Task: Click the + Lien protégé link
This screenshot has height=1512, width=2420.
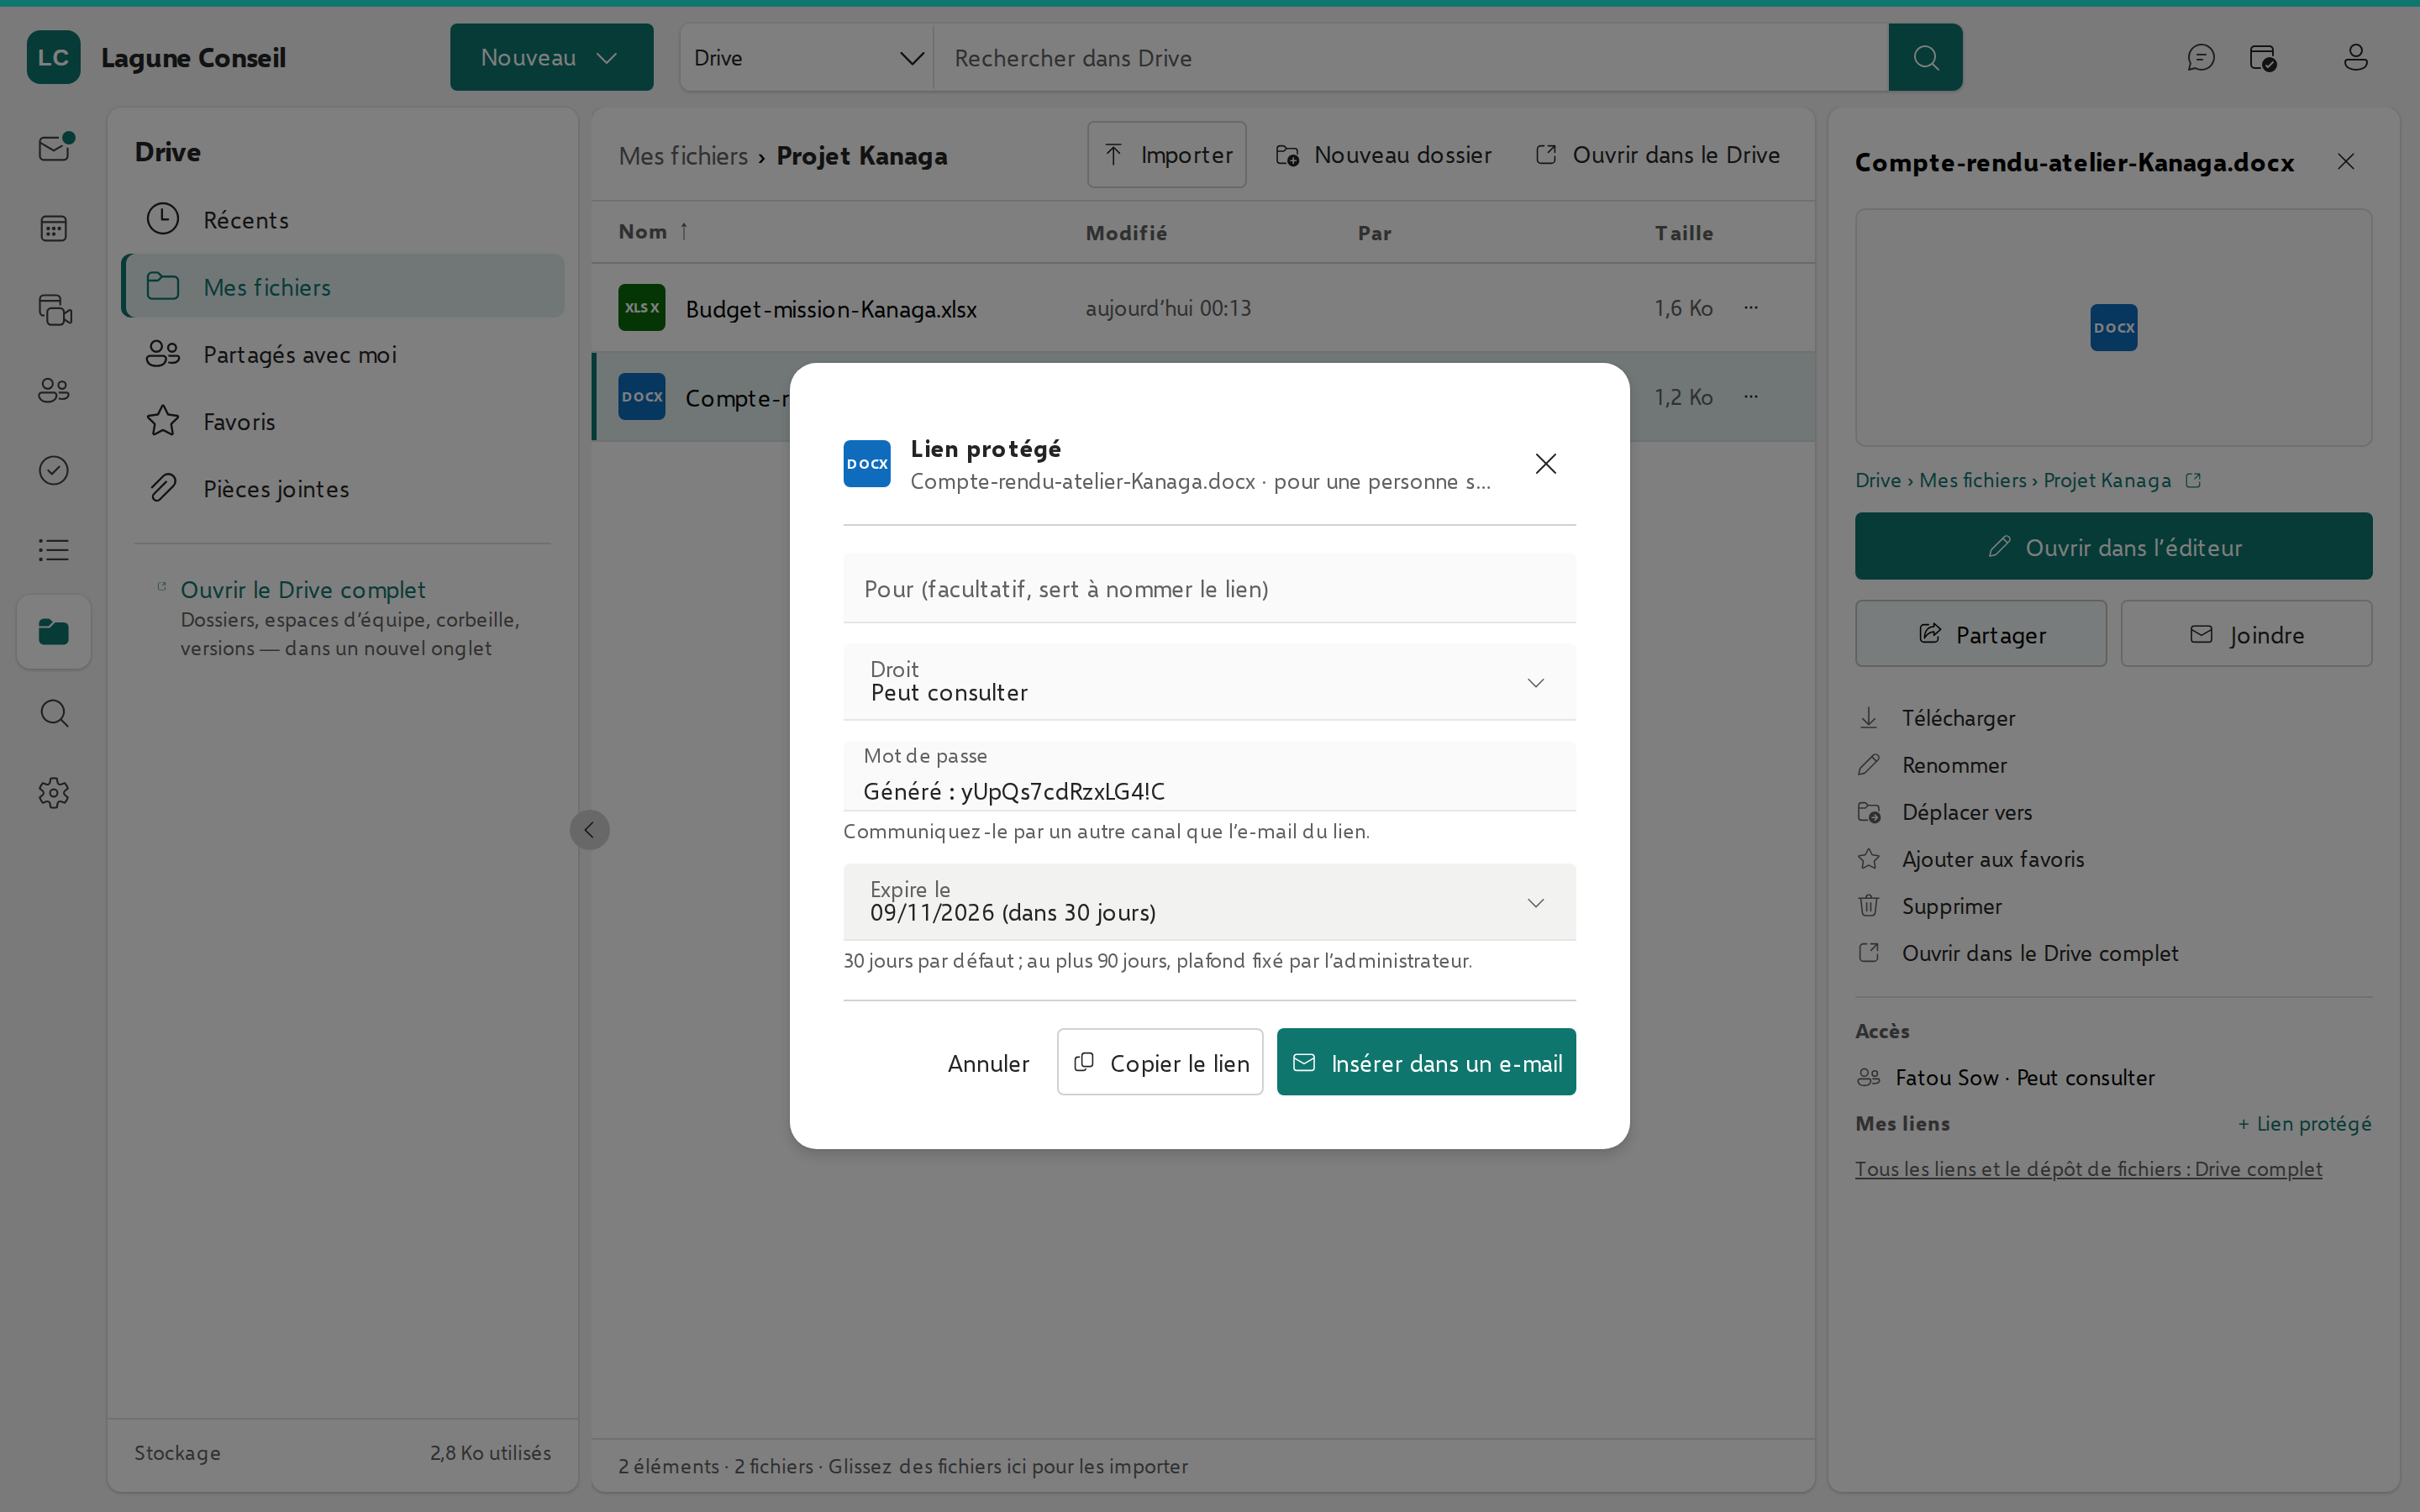Action: click(2304, 1123)
